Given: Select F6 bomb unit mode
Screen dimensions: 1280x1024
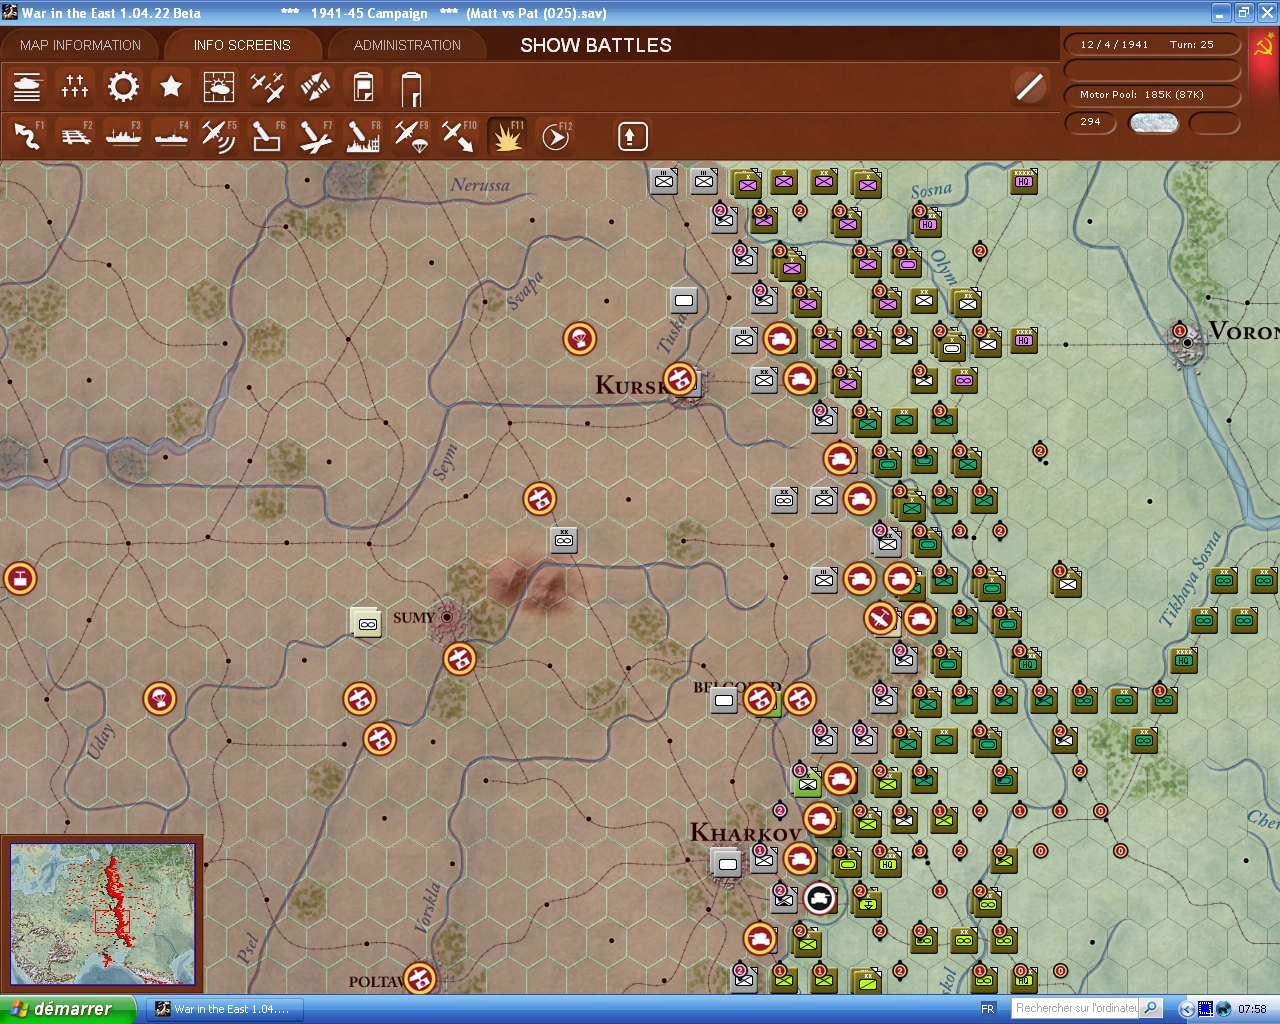Looking at the screenshot, I should 267,136.
